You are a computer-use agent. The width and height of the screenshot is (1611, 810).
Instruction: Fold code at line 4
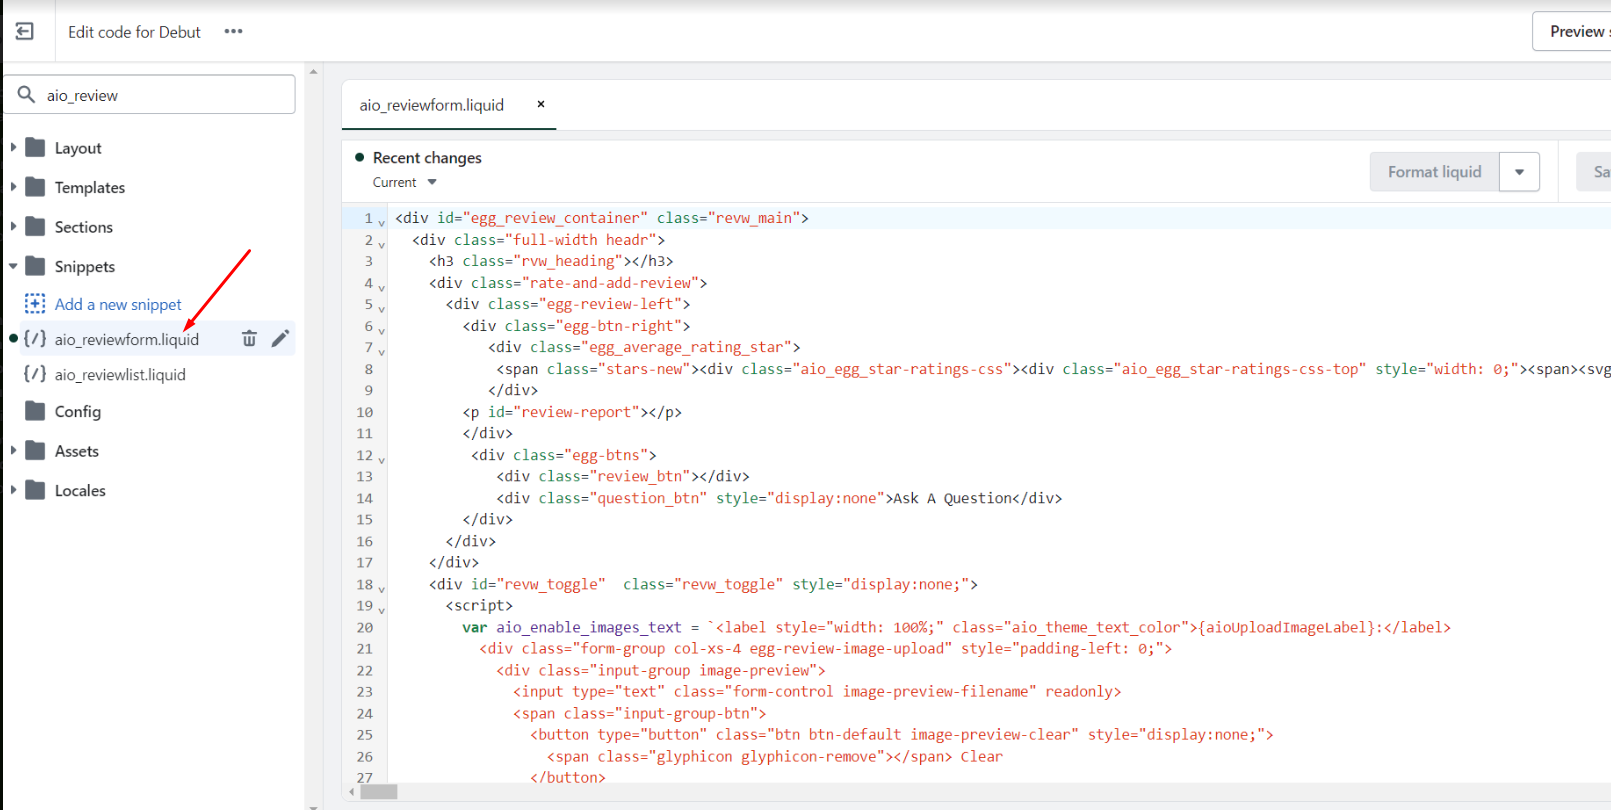382,286
